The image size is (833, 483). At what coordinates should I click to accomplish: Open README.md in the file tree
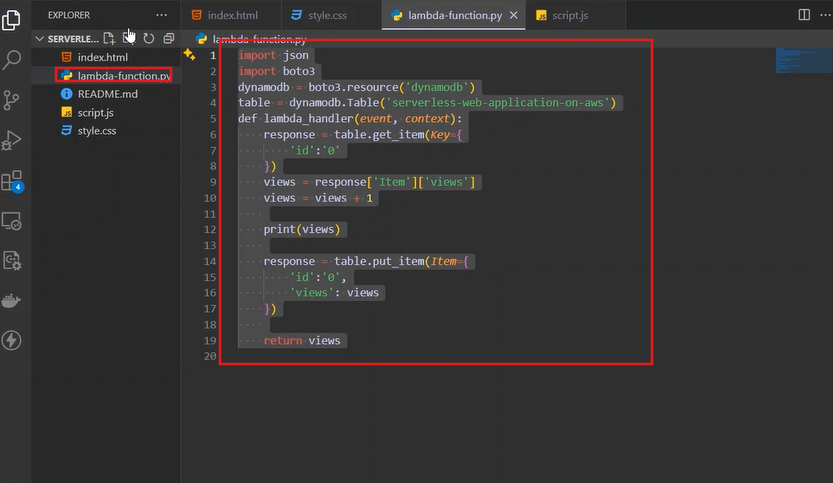coord(106,94)
